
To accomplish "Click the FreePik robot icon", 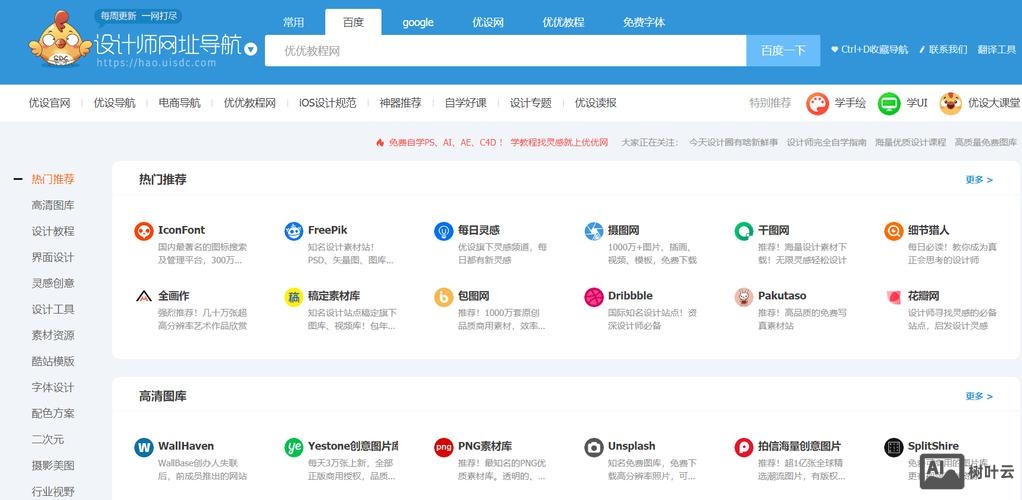I will [x=294, y=231].
